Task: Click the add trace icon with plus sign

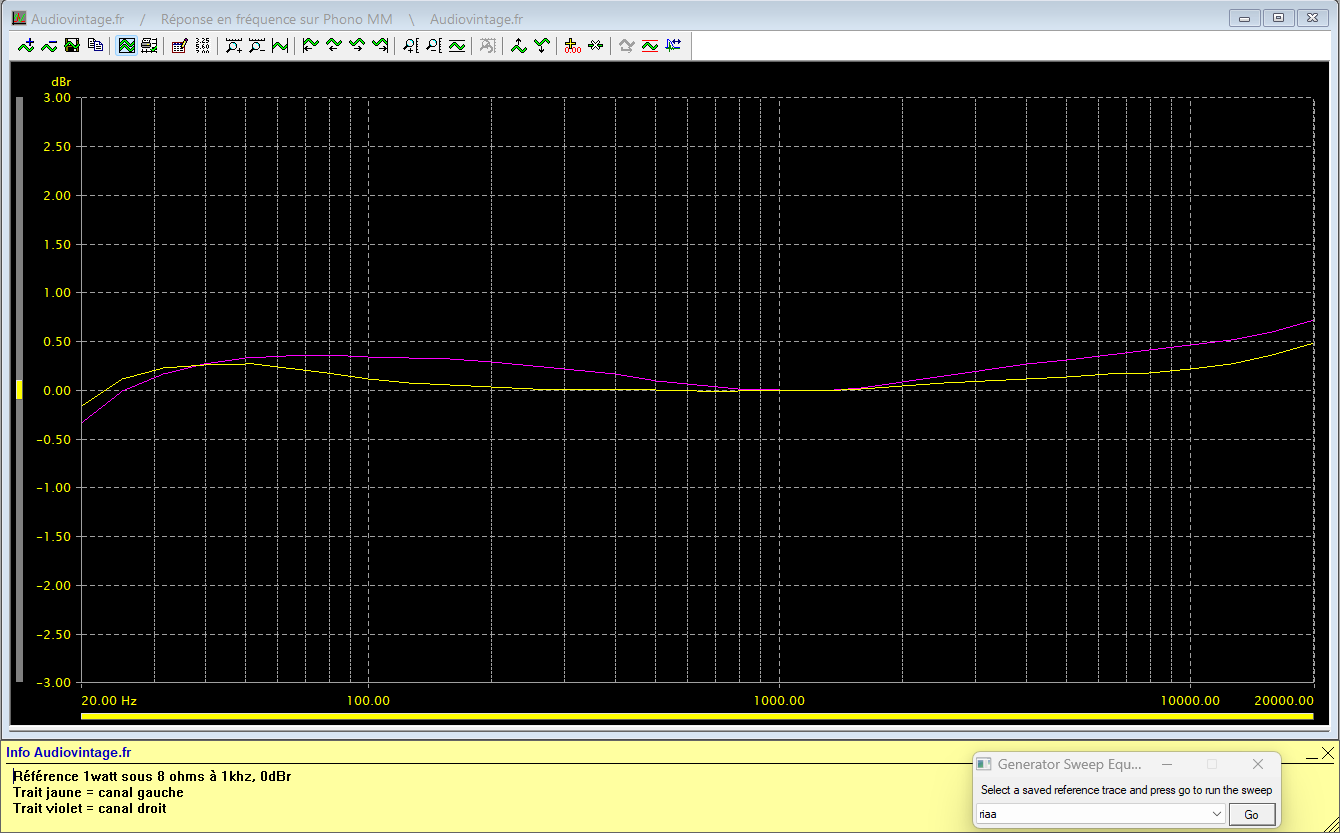Action: coord(26,45)
